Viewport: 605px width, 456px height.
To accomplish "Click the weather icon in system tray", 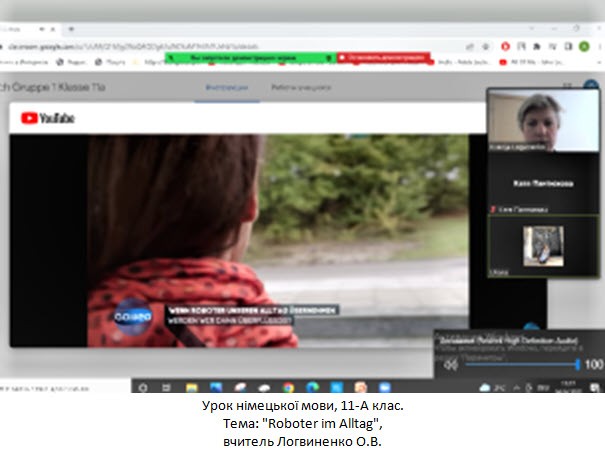I will click(485, 387).
